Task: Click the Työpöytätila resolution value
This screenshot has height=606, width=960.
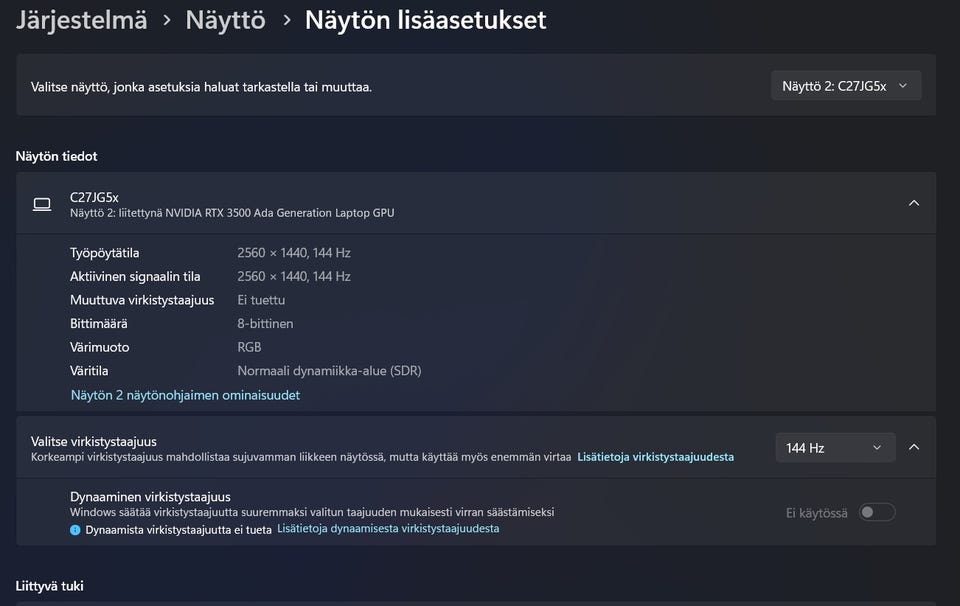Action: pos(294,253)
